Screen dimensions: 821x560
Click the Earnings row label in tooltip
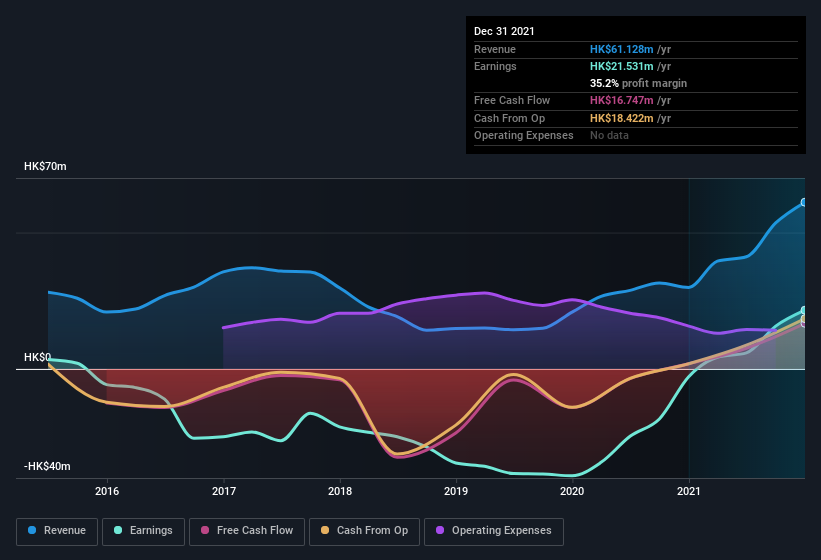495,66
